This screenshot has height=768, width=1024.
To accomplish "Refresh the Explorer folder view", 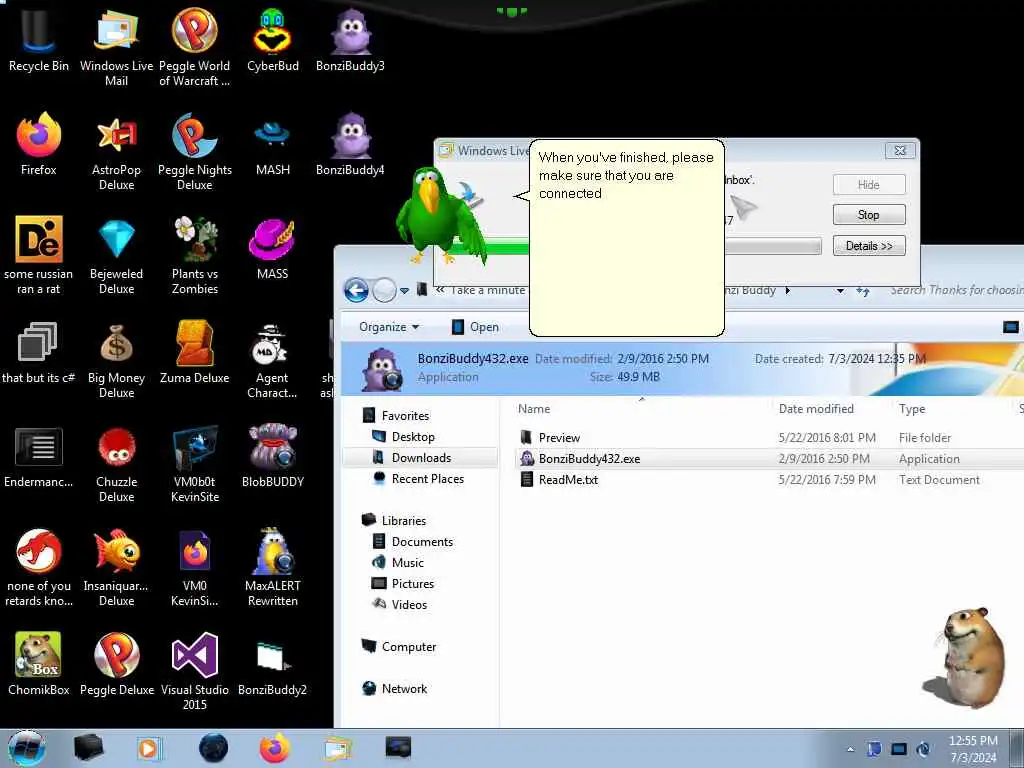I will [863, 291].
